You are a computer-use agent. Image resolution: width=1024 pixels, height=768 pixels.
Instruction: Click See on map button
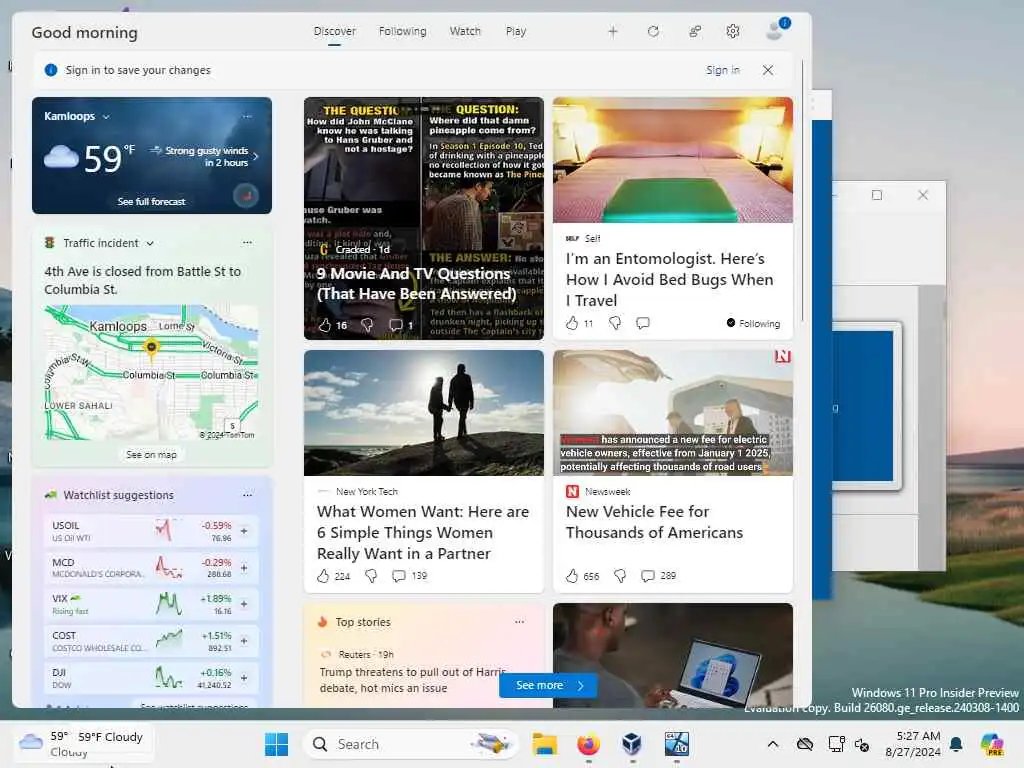point(152,455)
